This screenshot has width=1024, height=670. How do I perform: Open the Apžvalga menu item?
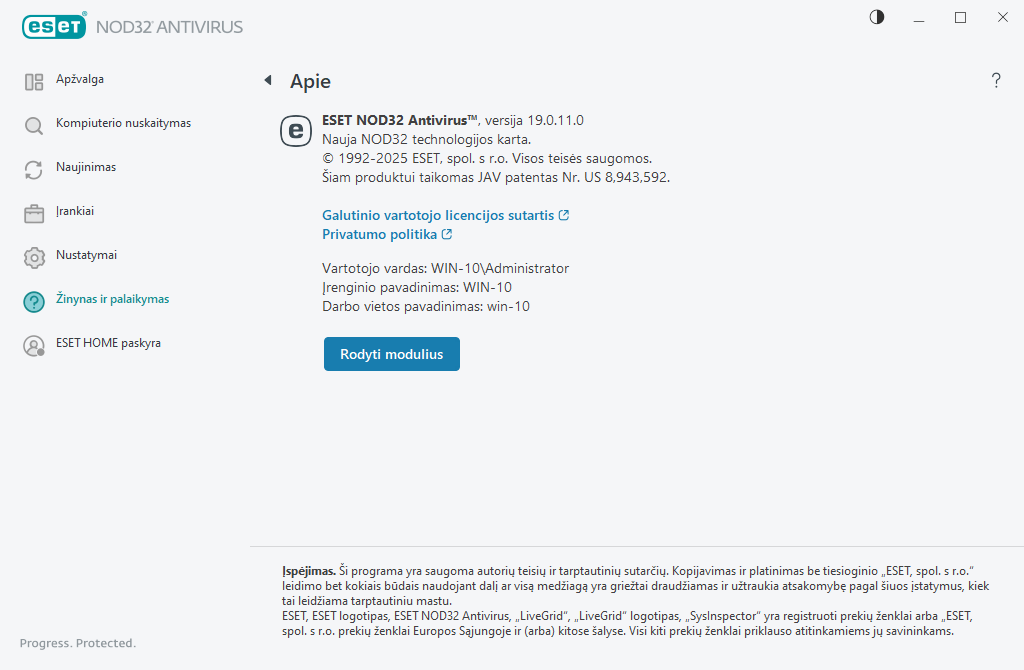tap(80, 79)
